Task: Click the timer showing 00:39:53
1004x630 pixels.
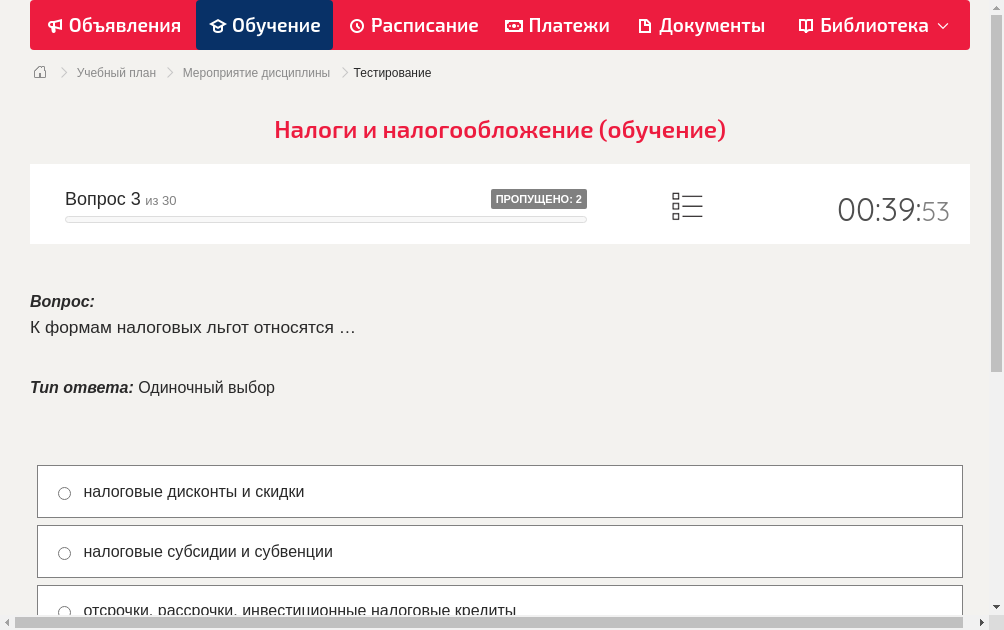Action: tap(893, 208)
